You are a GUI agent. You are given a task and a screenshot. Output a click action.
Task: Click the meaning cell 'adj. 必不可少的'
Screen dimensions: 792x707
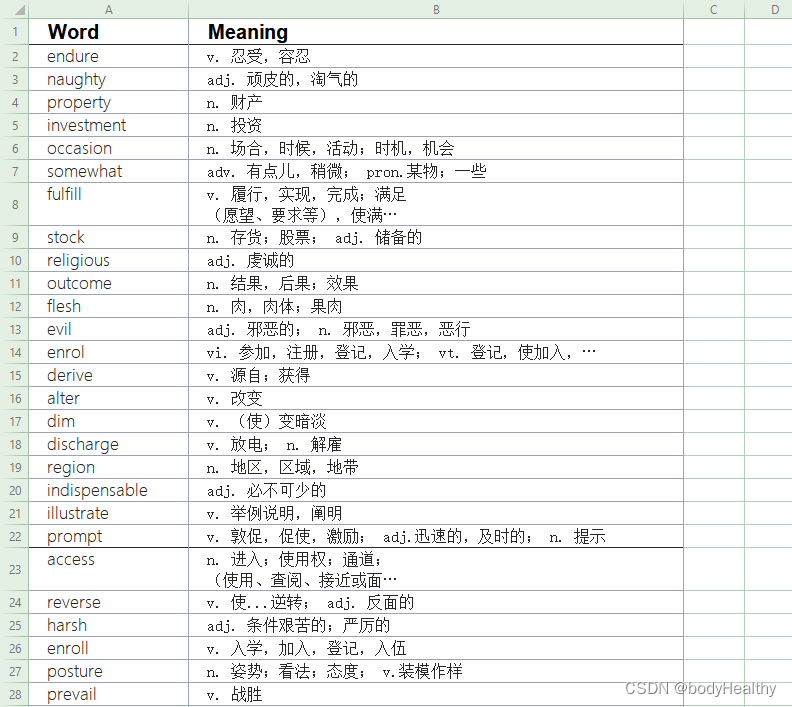pos(436,490)
